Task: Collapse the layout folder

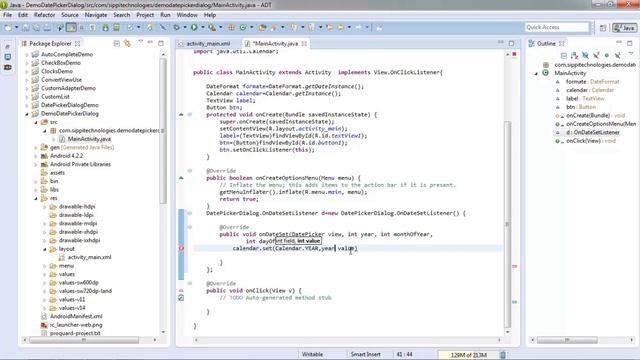Action: 45,249
